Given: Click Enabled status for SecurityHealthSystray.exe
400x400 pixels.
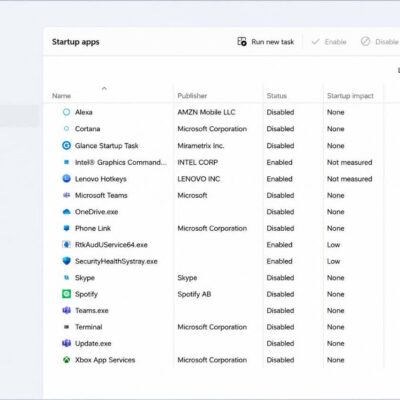Looking at the screenshot, I should point(279,261).
